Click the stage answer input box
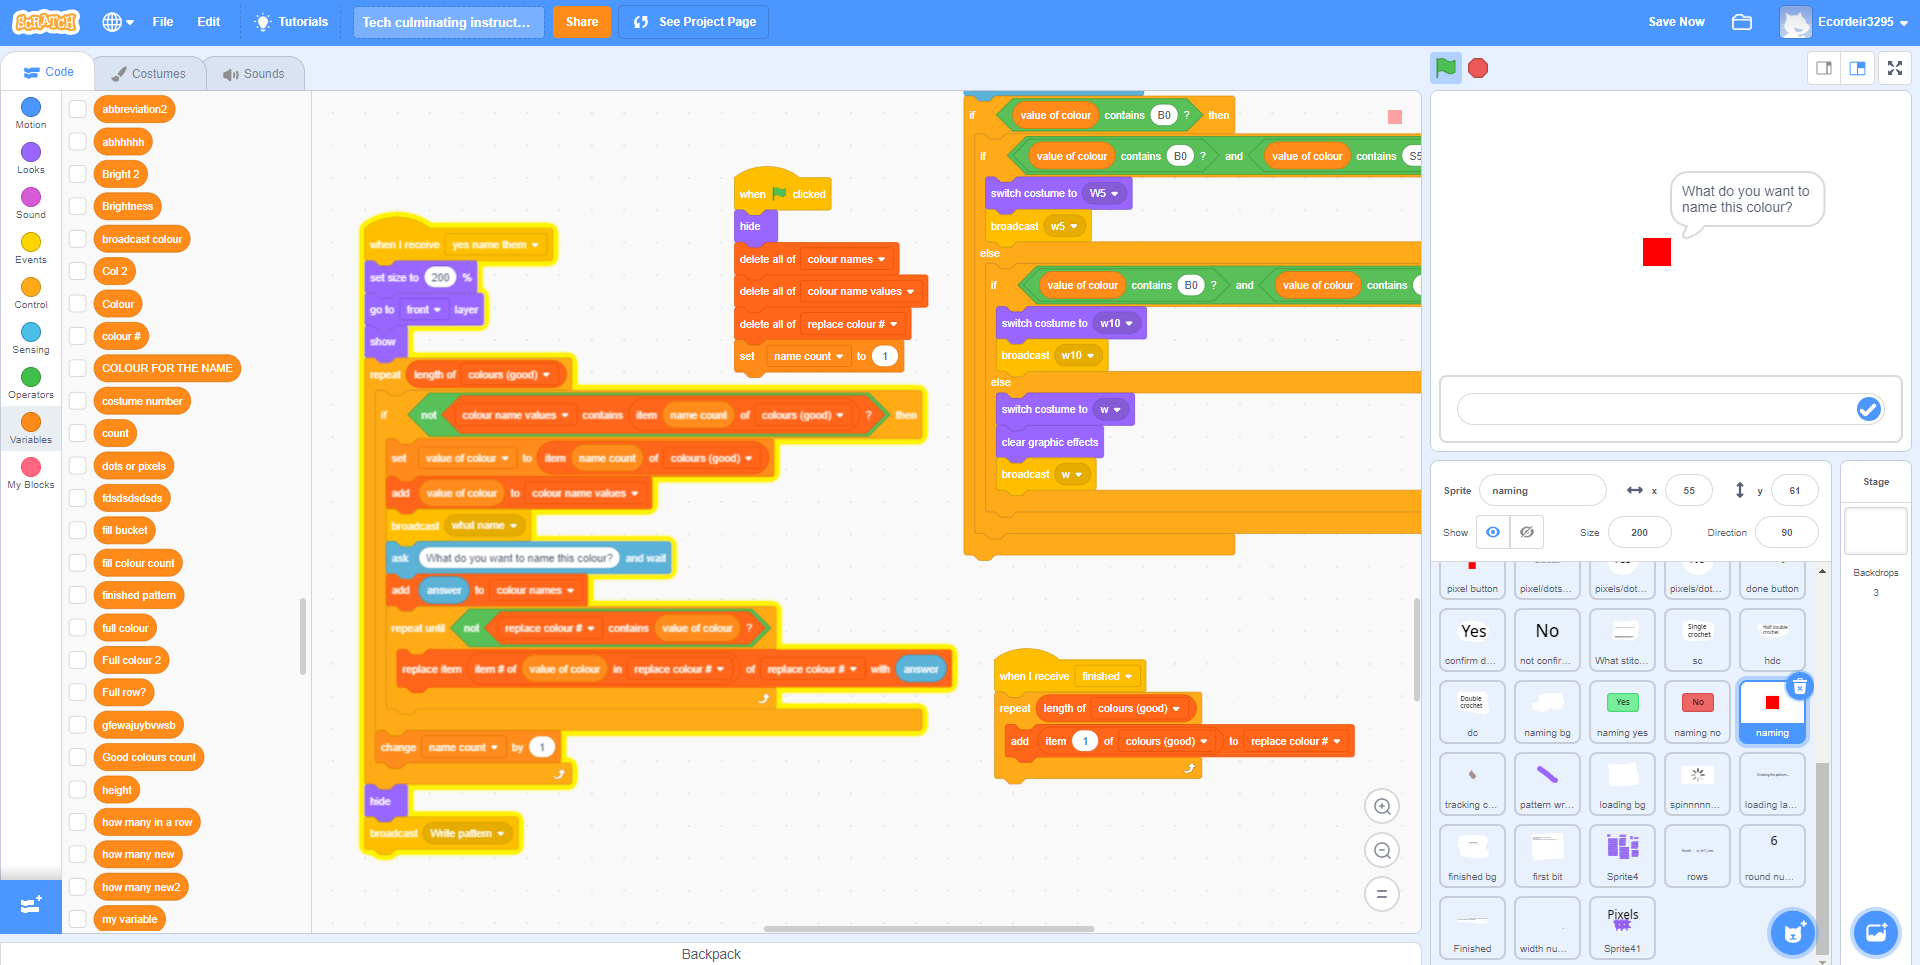 click(x=1657, y=409)
